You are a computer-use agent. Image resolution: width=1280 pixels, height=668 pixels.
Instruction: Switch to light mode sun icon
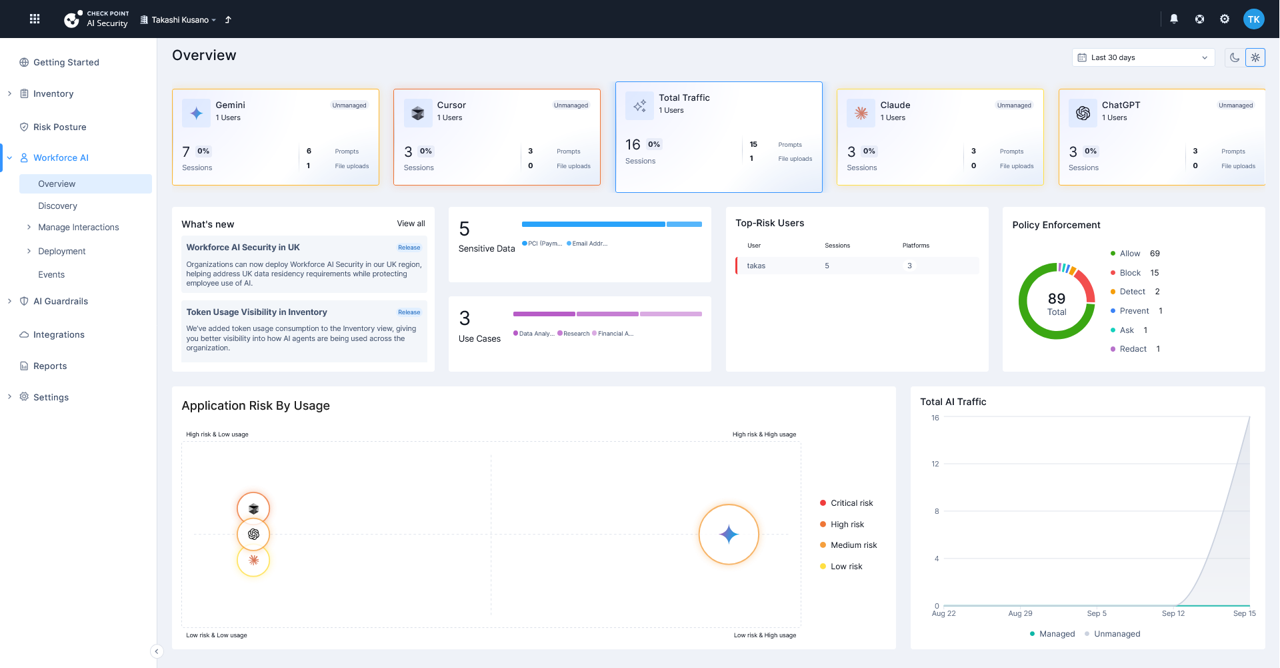[x=1256, y=58]
